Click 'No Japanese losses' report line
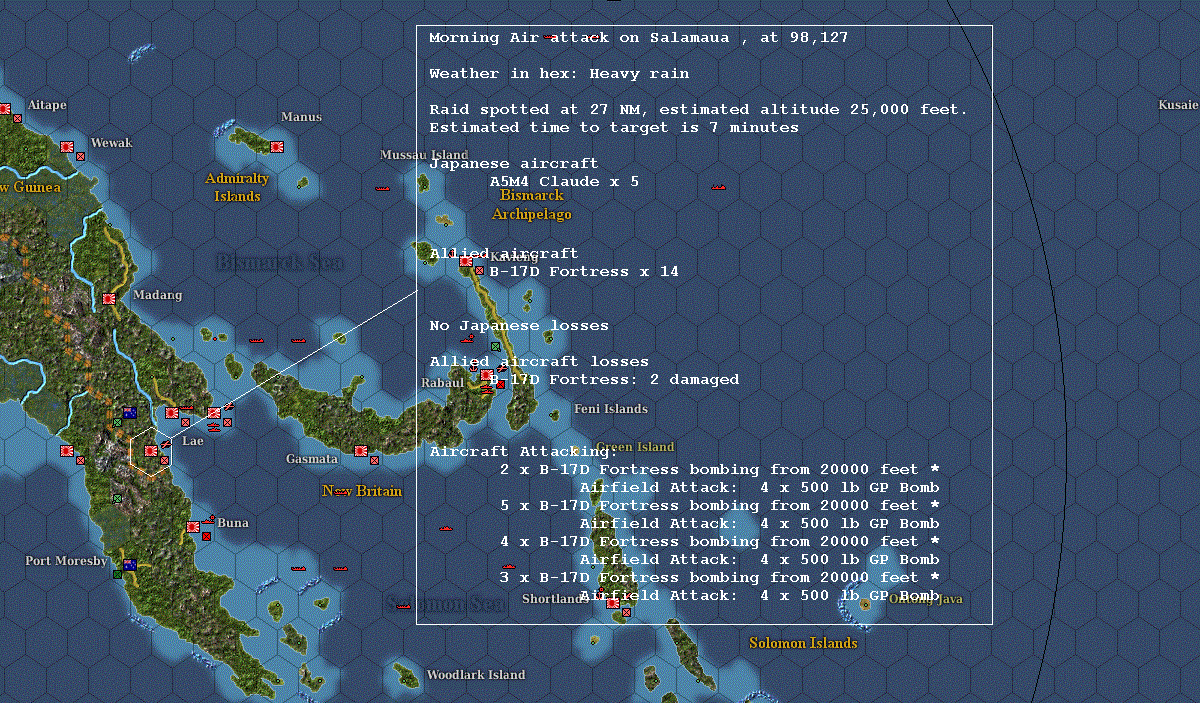 [x=519, y=326]
